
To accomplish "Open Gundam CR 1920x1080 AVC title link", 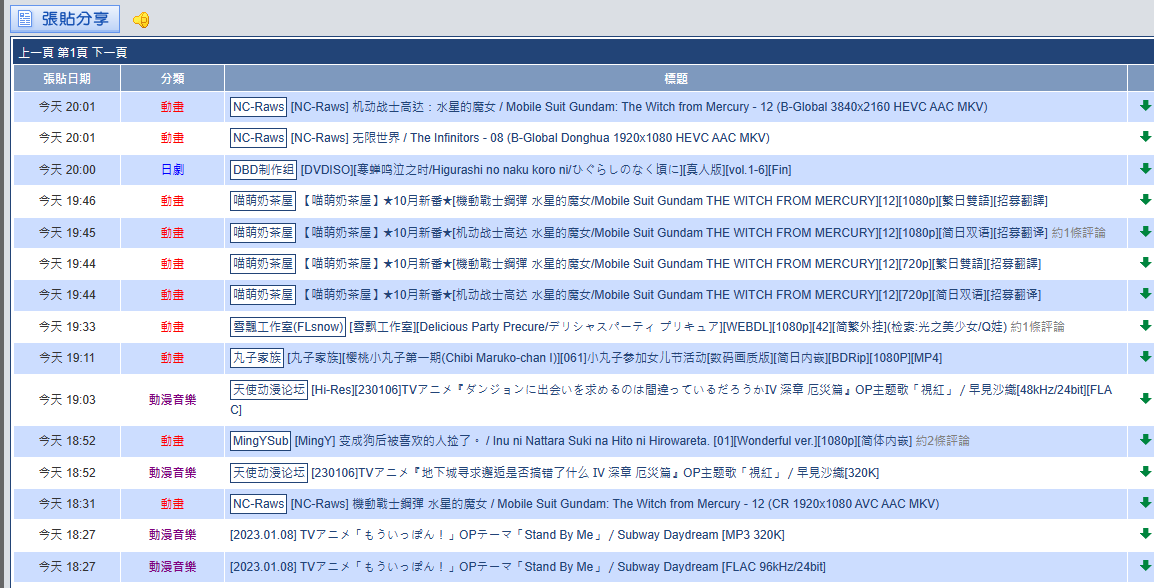I will (x=615, y=503).
